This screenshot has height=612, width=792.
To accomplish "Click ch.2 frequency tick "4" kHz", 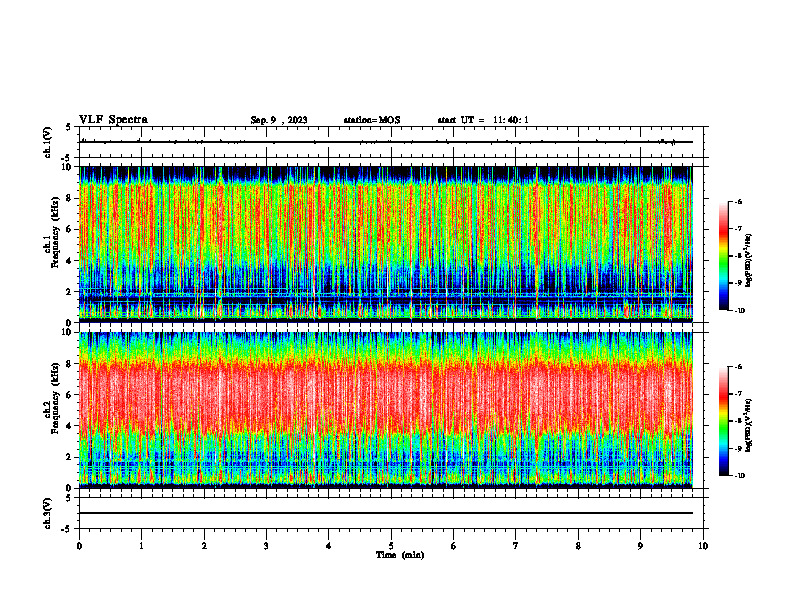I will pyautogui.click(x=70, y=426).
